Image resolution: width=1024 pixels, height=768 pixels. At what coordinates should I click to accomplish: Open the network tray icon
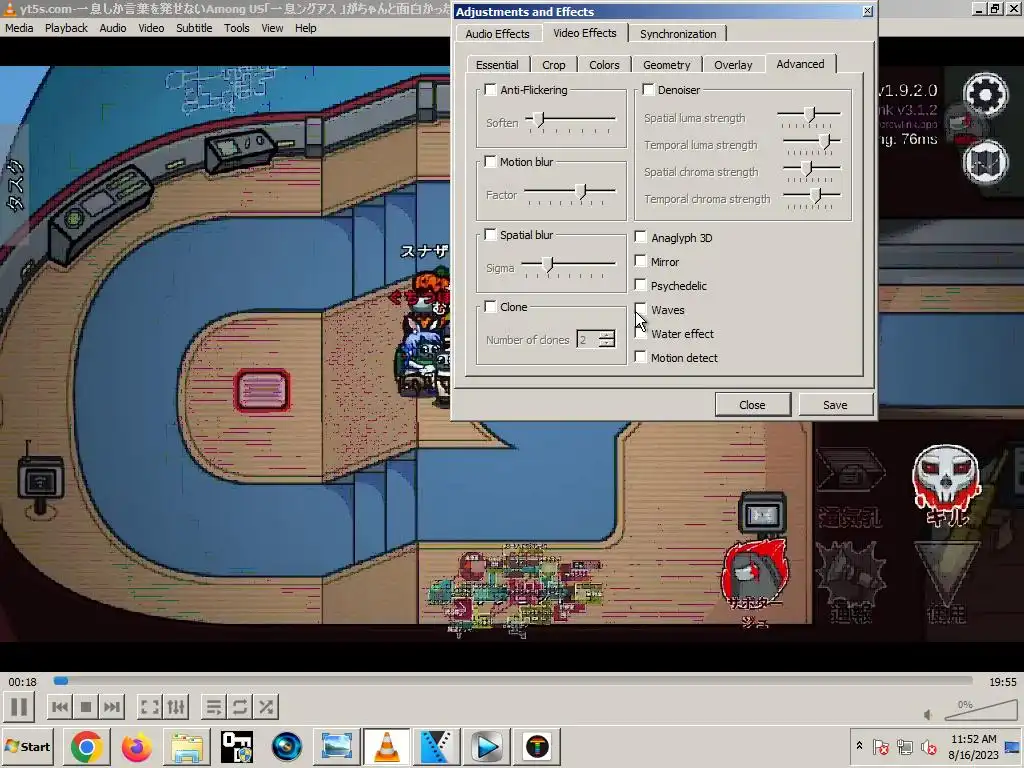click(x=904, y=746)
